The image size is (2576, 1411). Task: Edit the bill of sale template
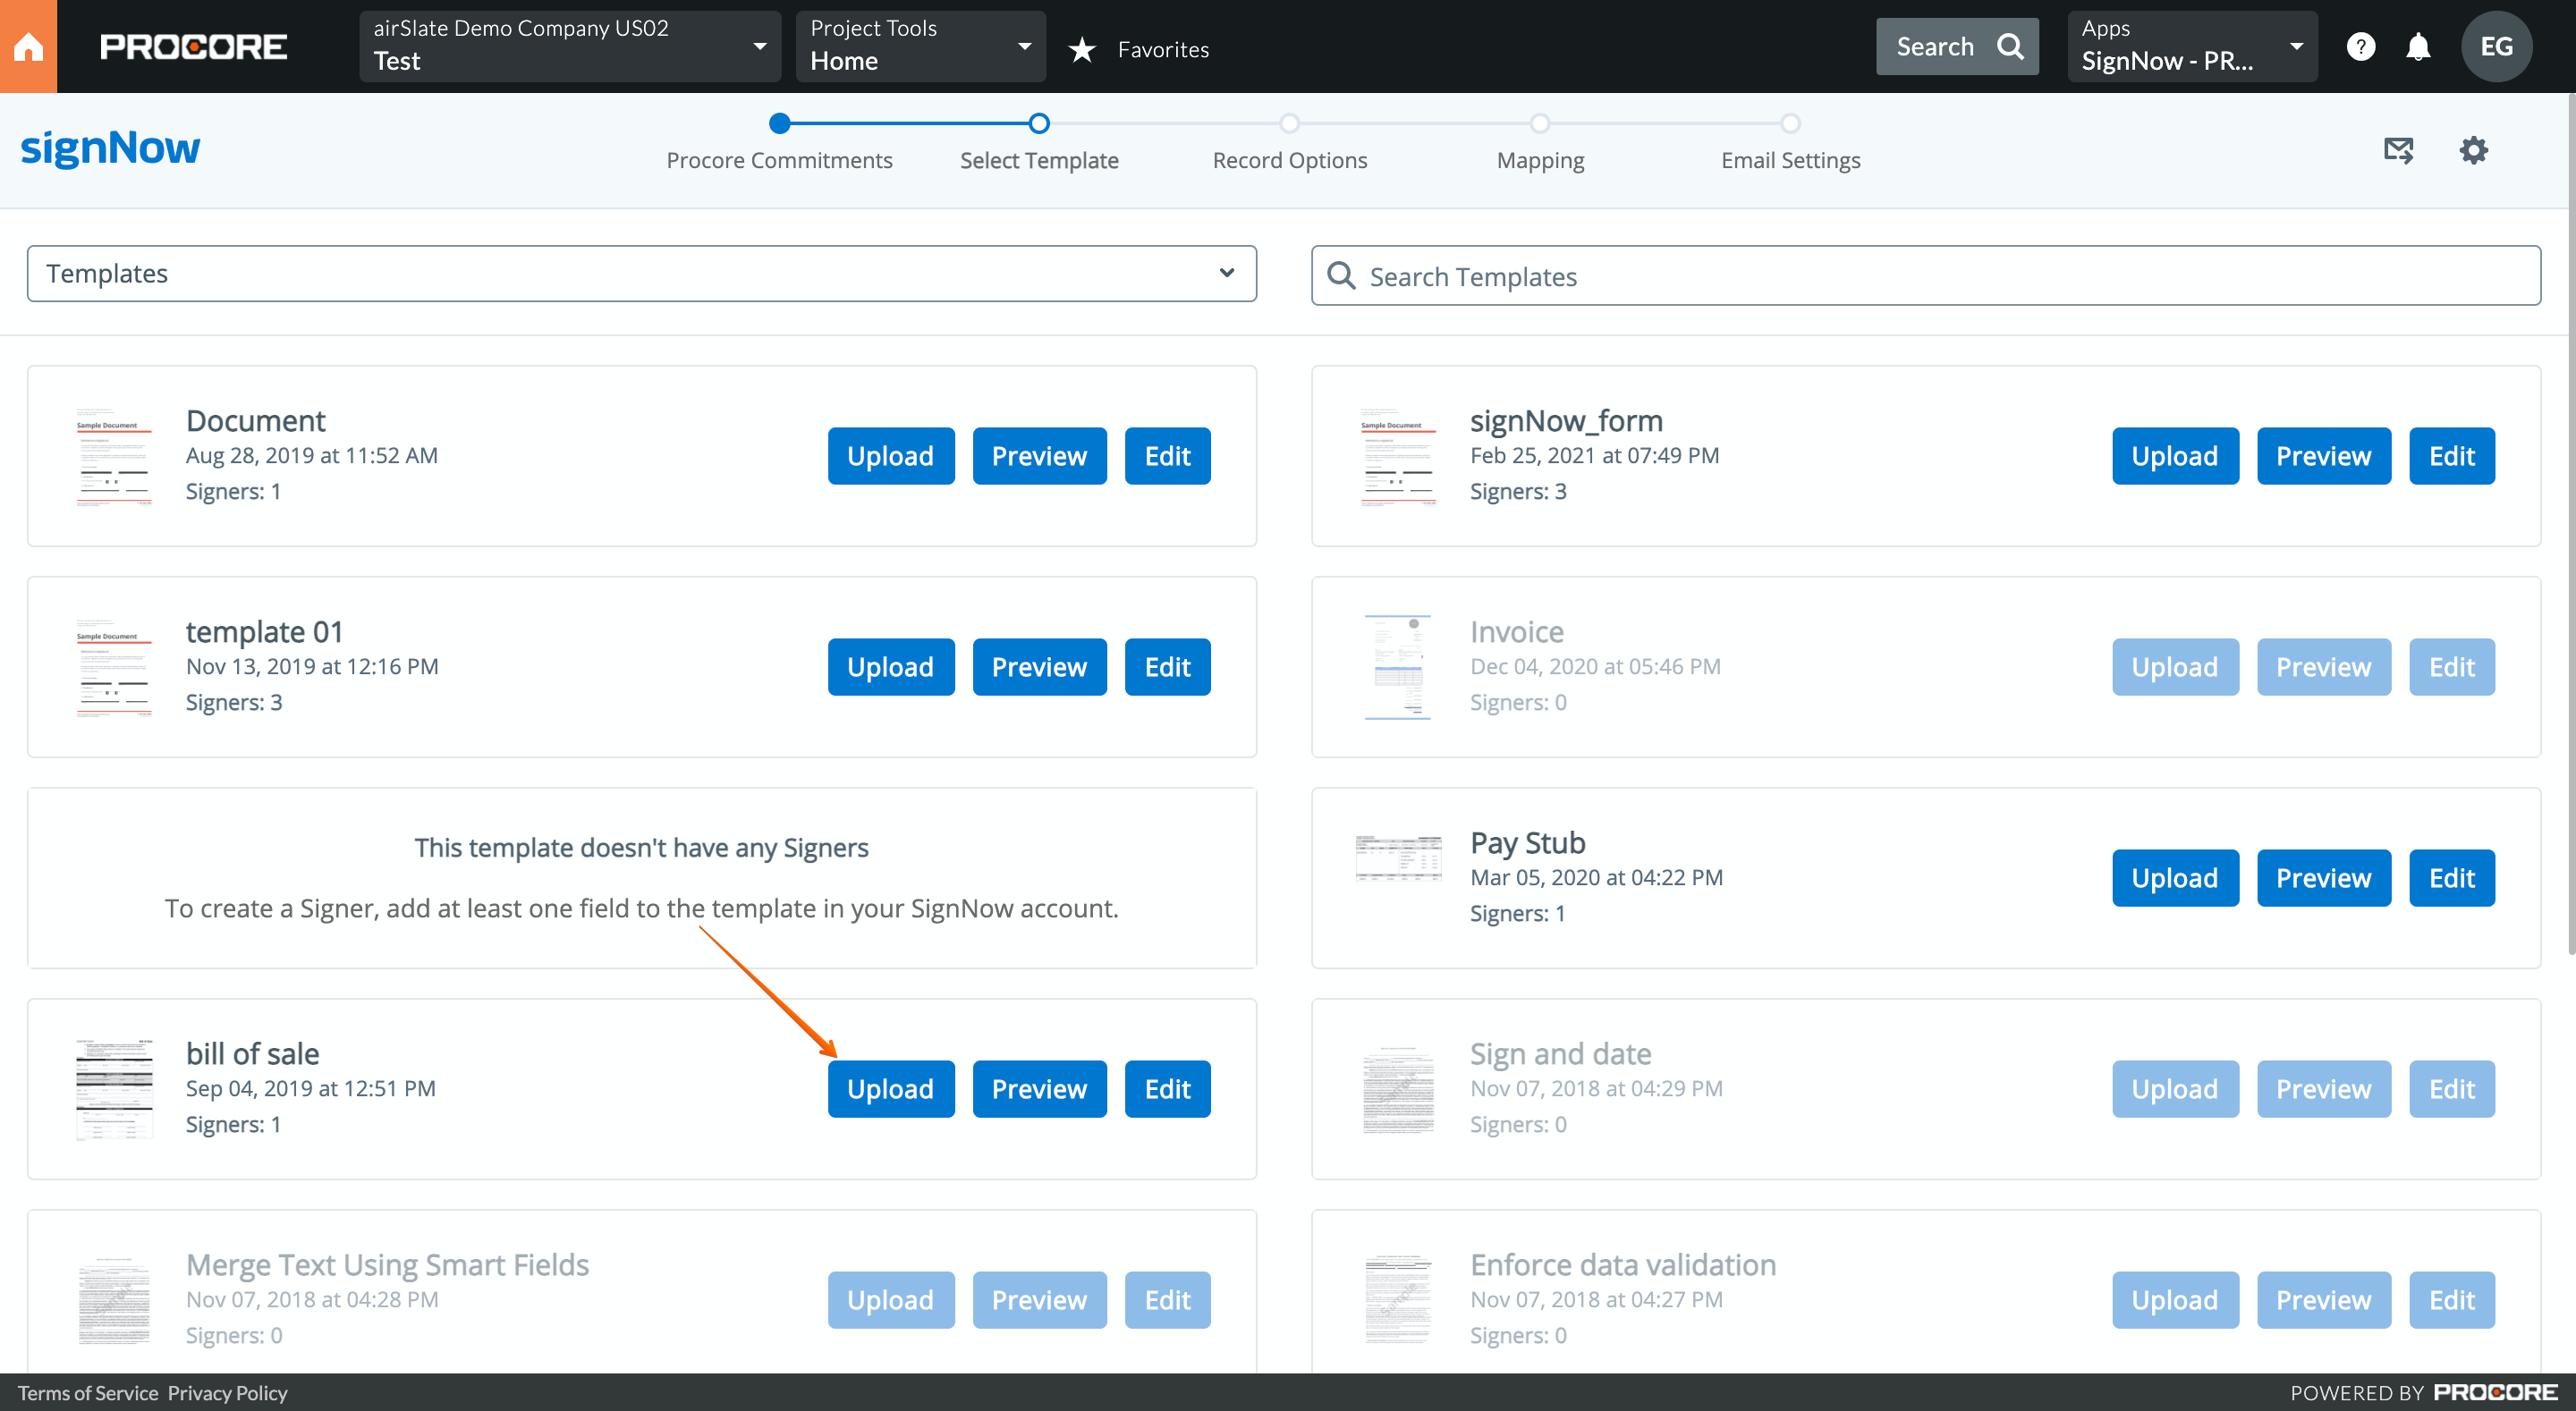(1167, 1089)
